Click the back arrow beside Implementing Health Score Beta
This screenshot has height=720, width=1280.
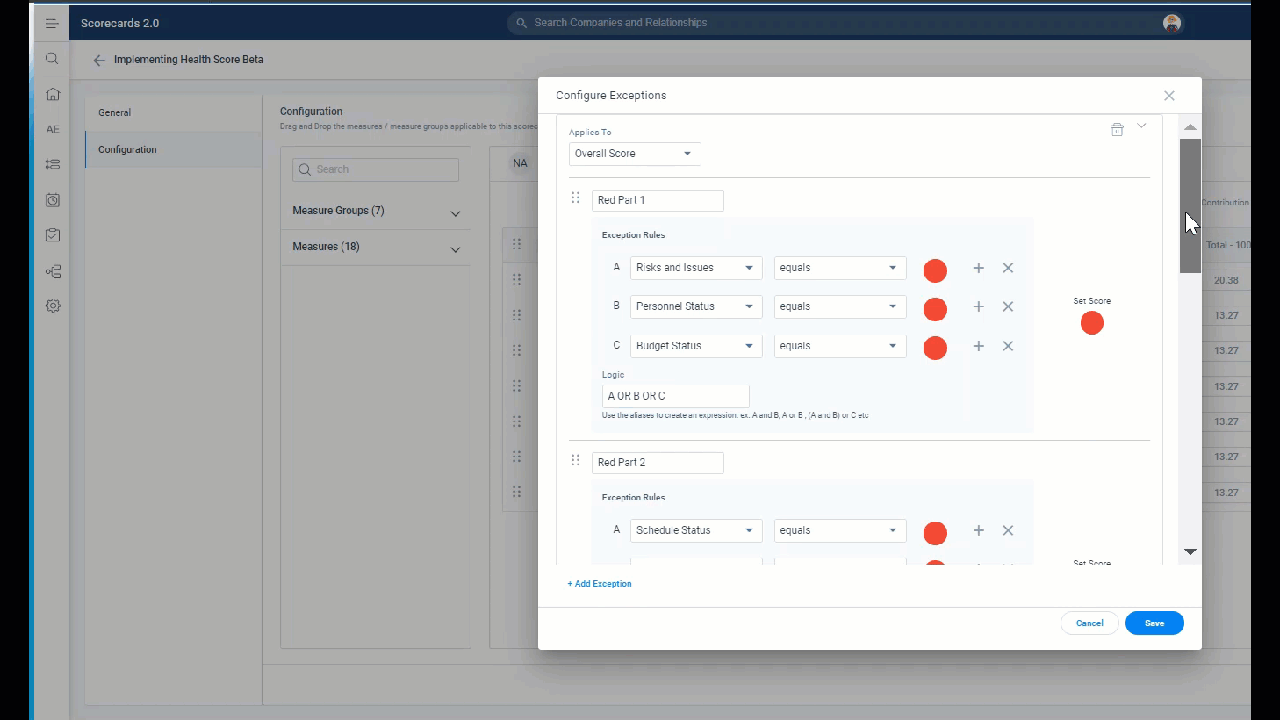pos(99,60)
